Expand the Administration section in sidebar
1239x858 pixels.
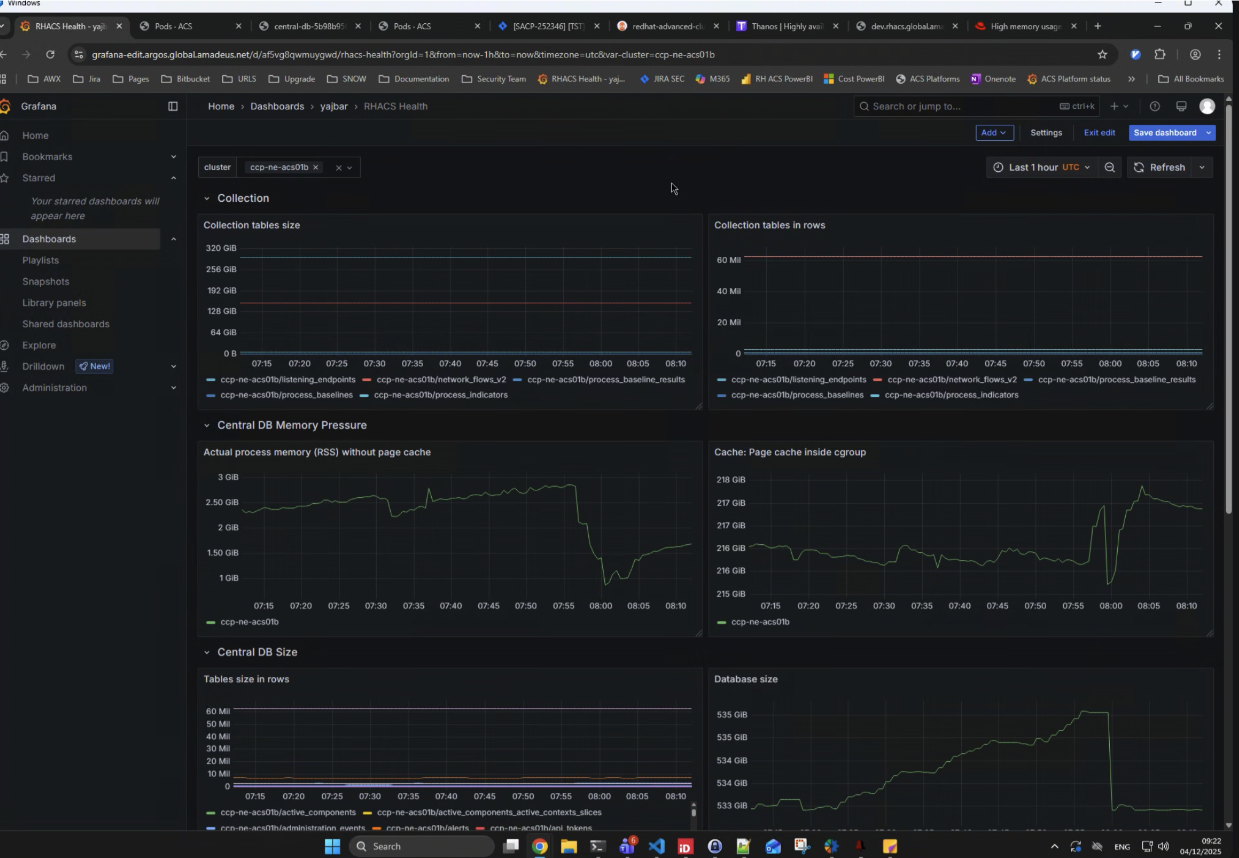(173, 388)
